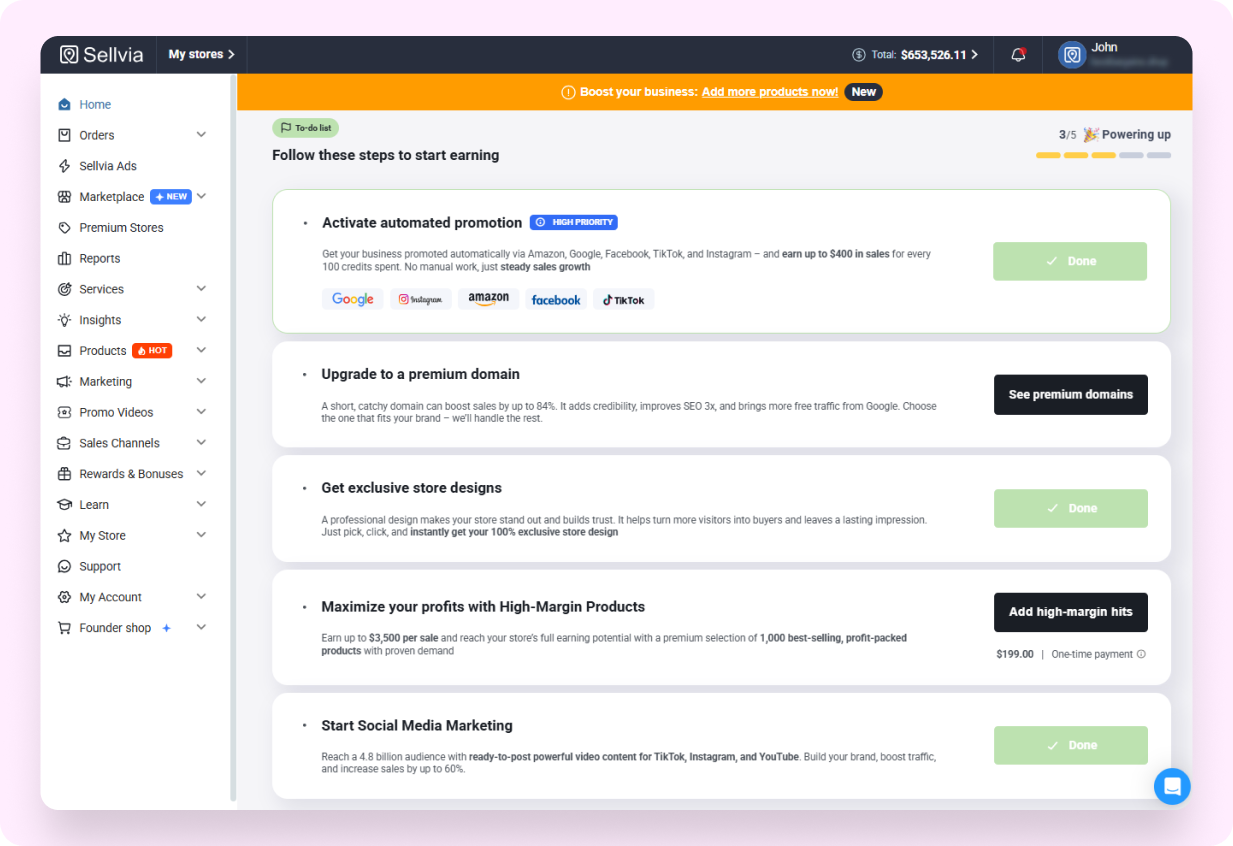Click the Google logo chip
The image size is (1233, 846).
[x=352, y=299]
